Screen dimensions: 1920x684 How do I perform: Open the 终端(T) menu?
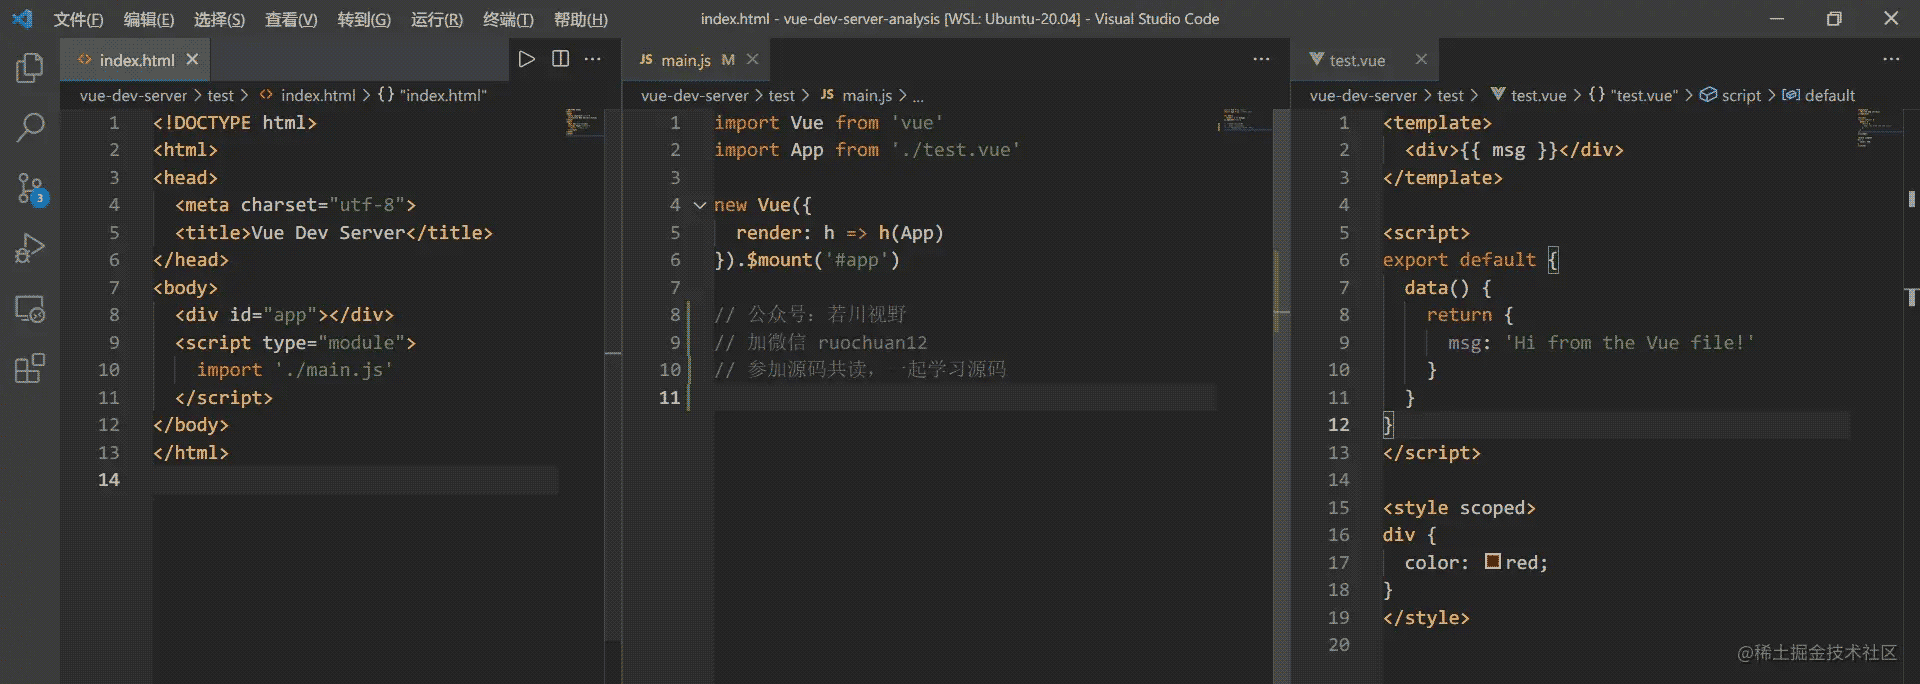click(x=508, y=19)
